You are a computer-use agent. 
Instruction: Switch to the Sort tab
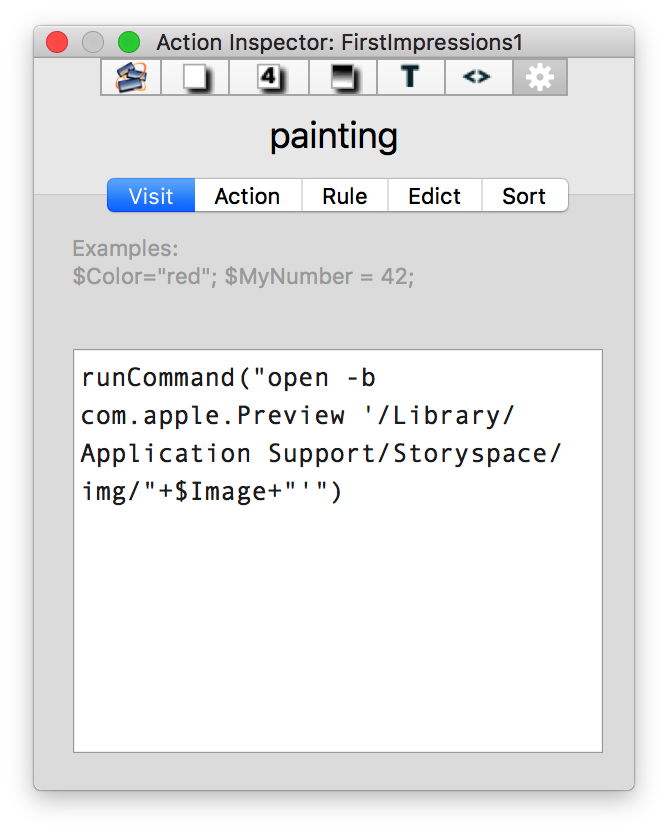tap(524, 196)
